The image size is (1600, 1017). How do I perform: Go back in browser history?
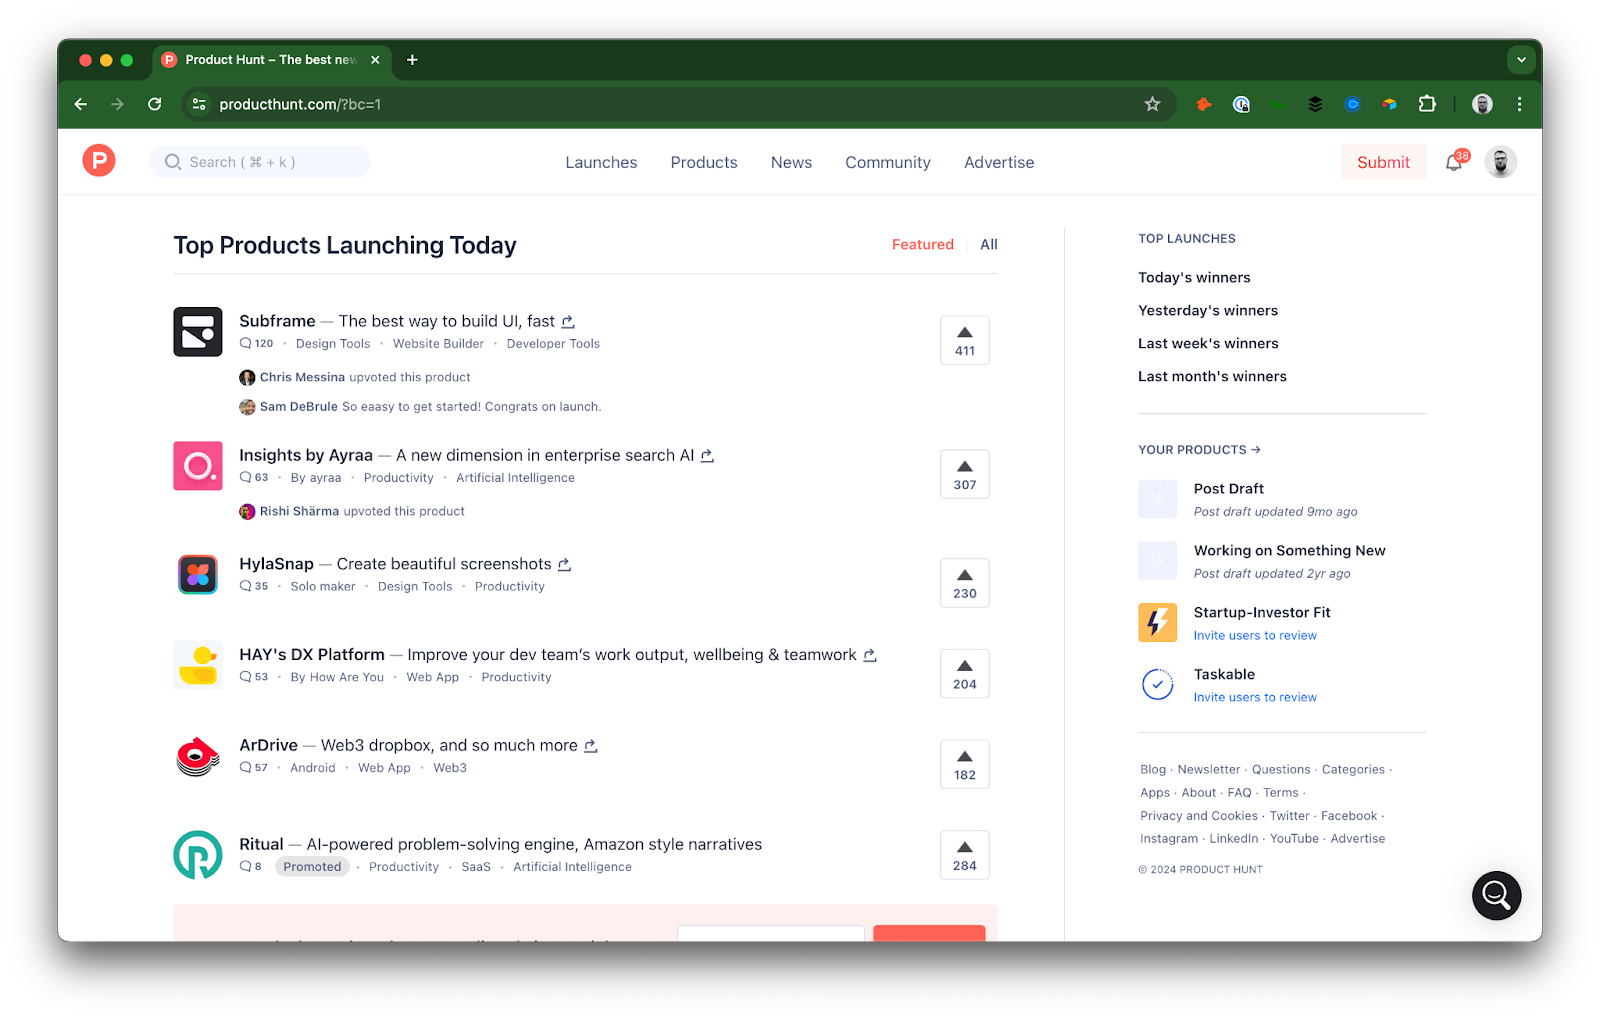[81, 104]
